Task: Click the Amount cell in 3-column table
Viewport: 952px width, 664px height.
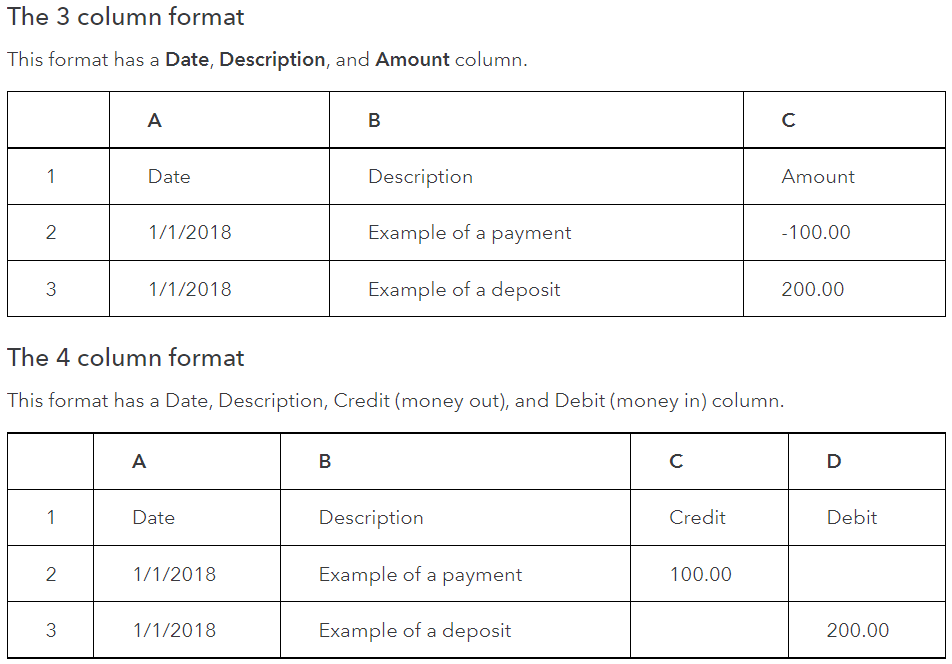Action: pos(844,177)
